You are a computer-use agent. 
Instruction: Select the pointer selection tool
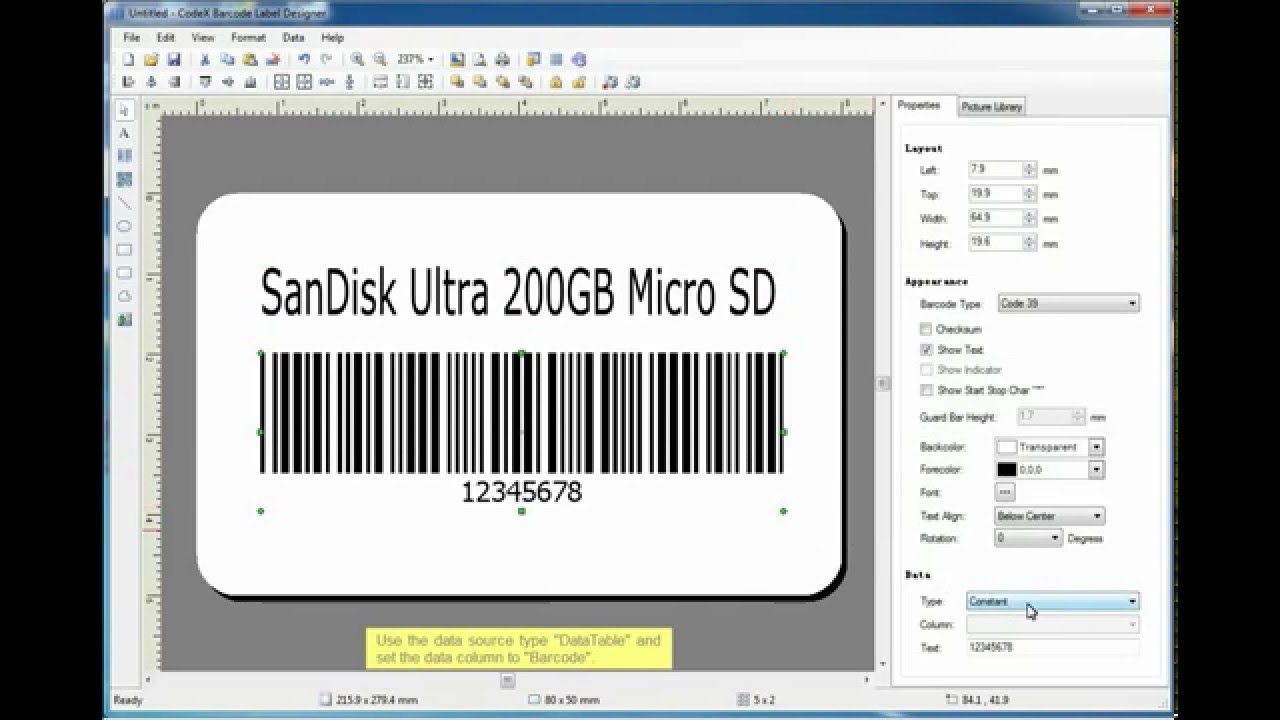(124, 110)
